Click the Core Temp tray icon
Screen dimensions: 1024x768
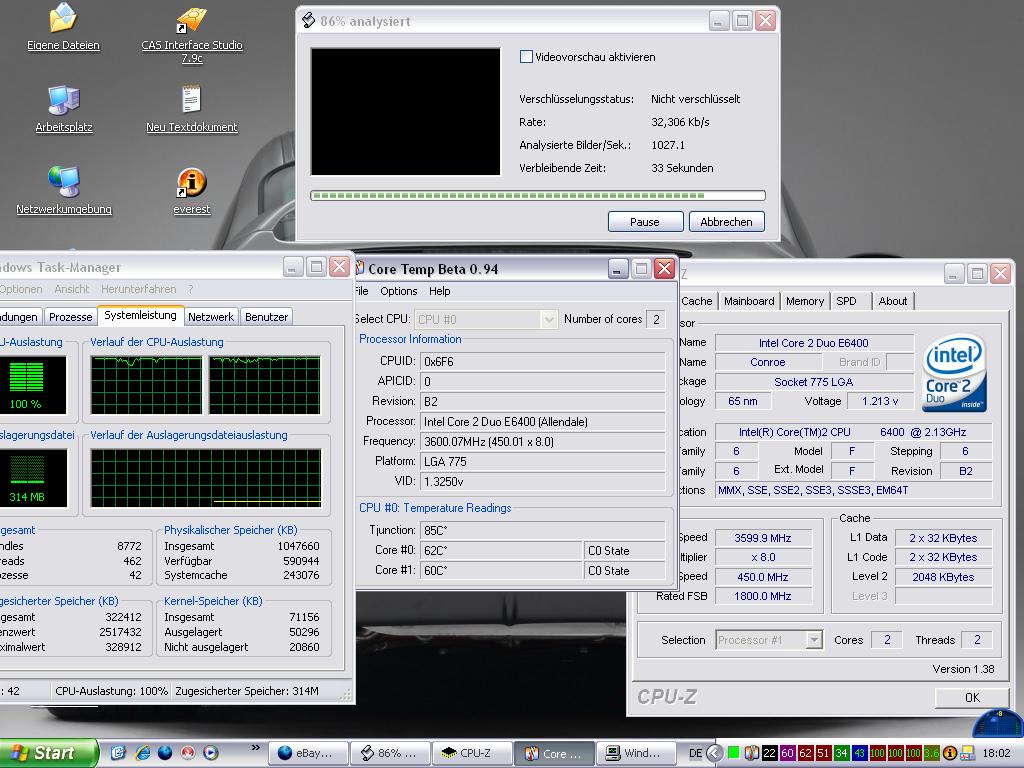[x=752, y=753]
